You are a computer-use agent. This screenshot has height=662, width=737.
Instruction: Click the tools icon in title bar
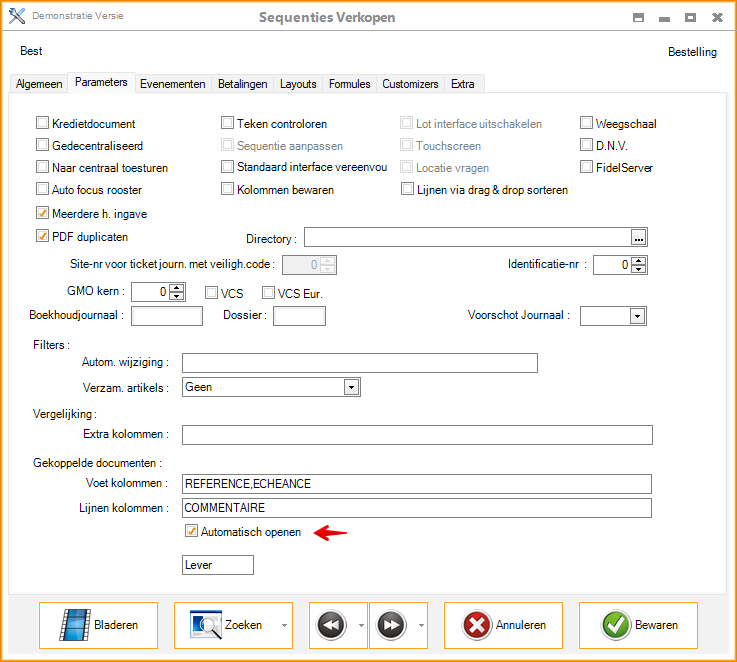click(16, 17)
